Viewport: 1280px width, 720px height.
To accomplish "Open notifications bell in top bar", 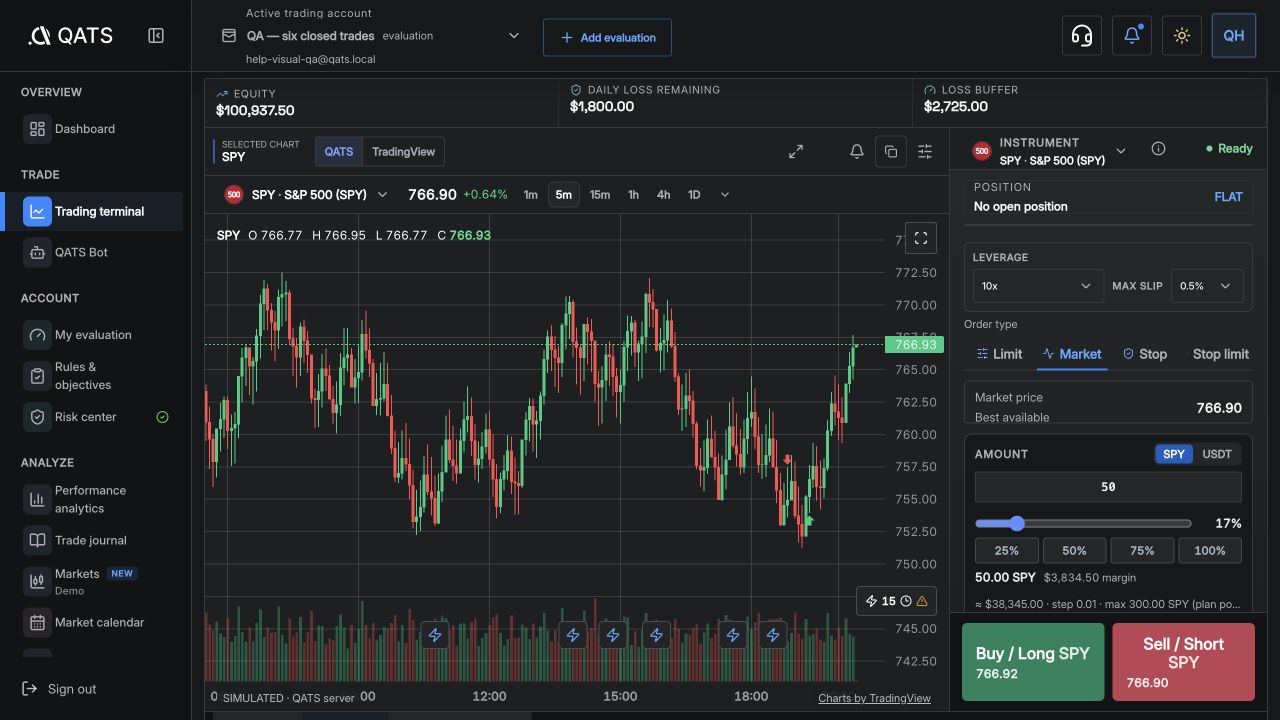I will pyautogui.click(x=1132, y=36).
